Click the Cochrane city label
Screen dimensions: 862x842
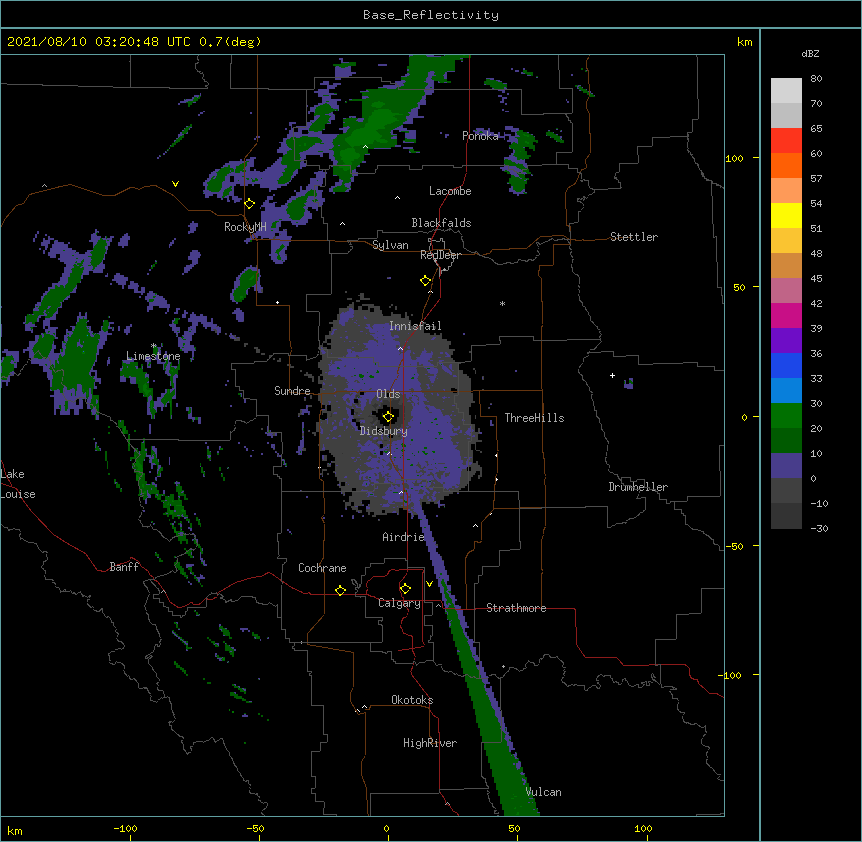[322, 568]
